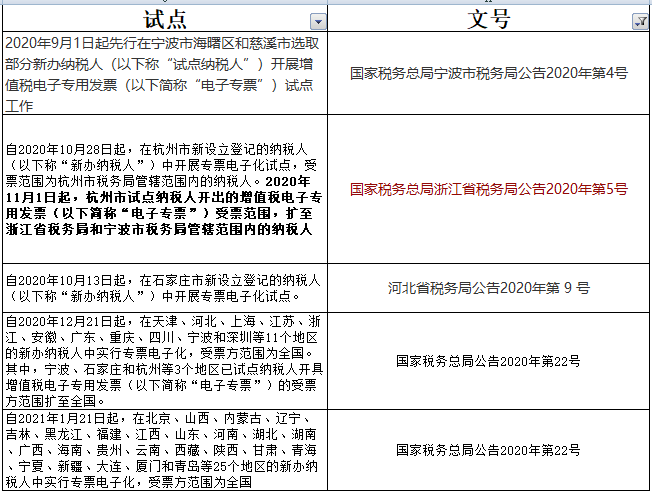This screenshot has height=491, width=652.
Task: Open the 文号 column filter funnel button
Action: [640, 21]
